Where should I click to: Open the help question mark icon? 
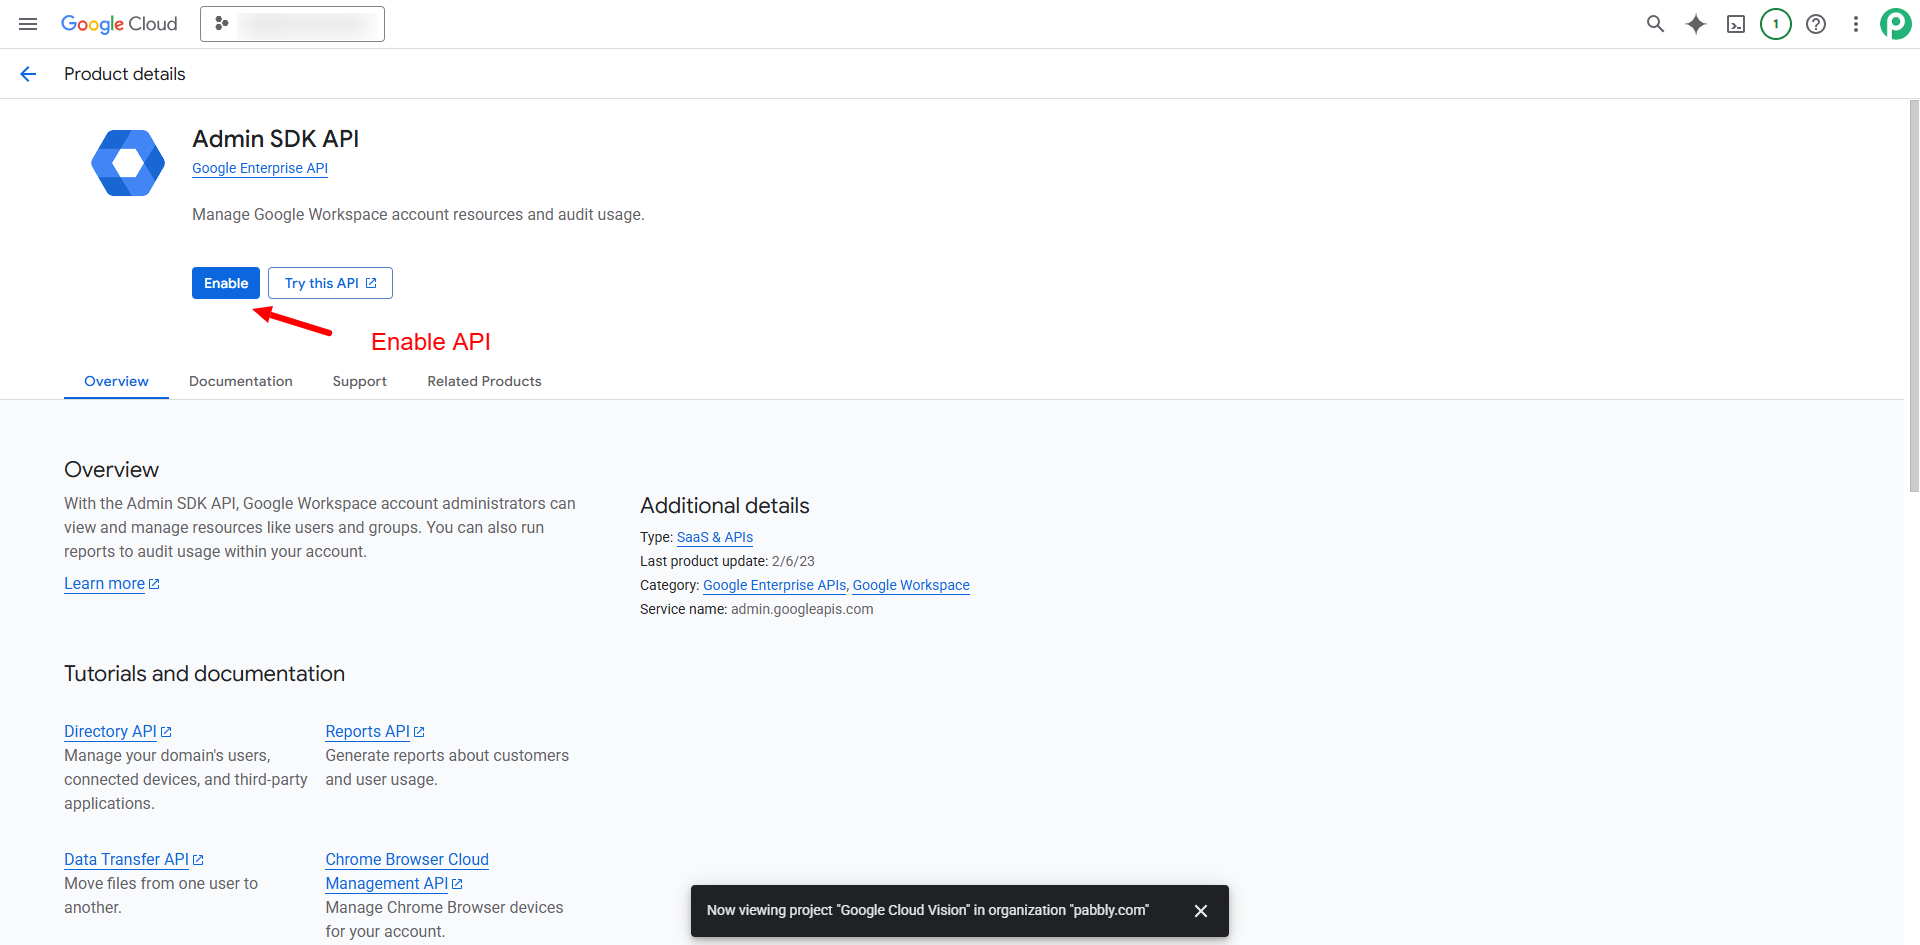coord(1815,24)
